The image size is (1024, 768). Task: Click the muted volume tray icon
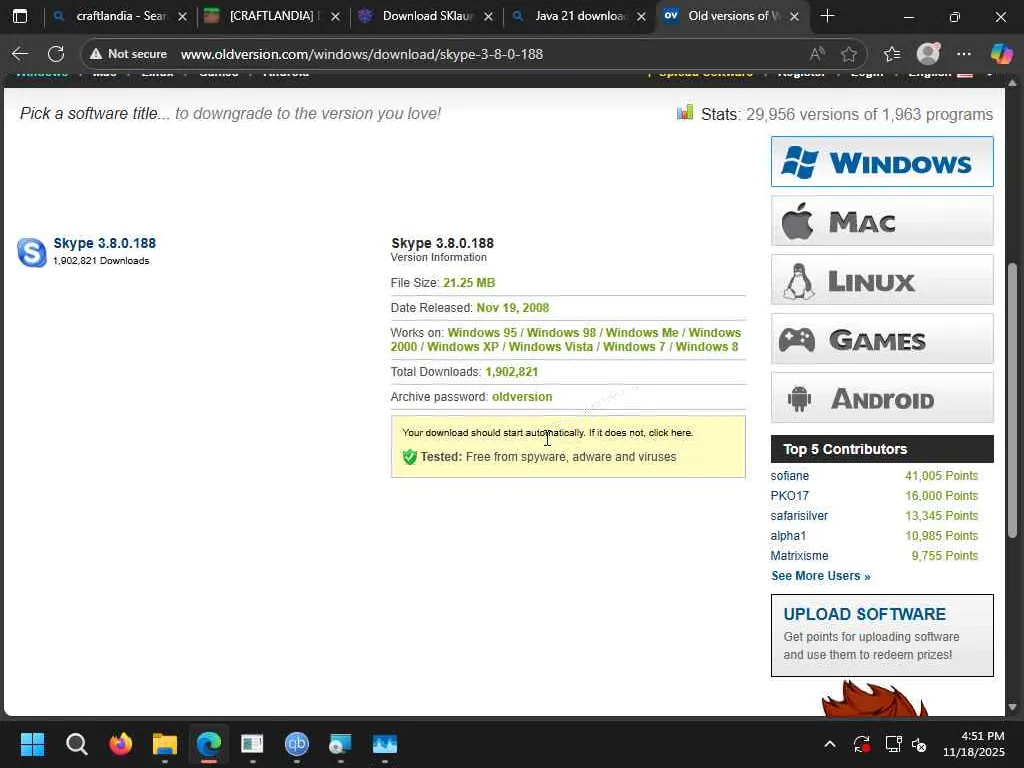[x=920, y=744]
